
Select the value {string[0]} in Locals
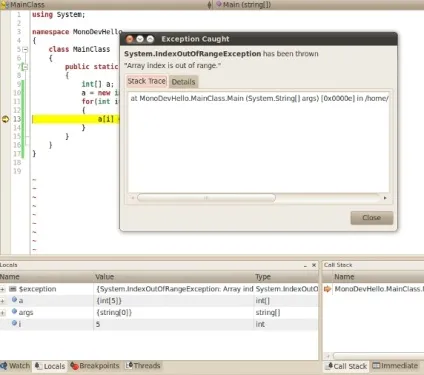point(114,313)
